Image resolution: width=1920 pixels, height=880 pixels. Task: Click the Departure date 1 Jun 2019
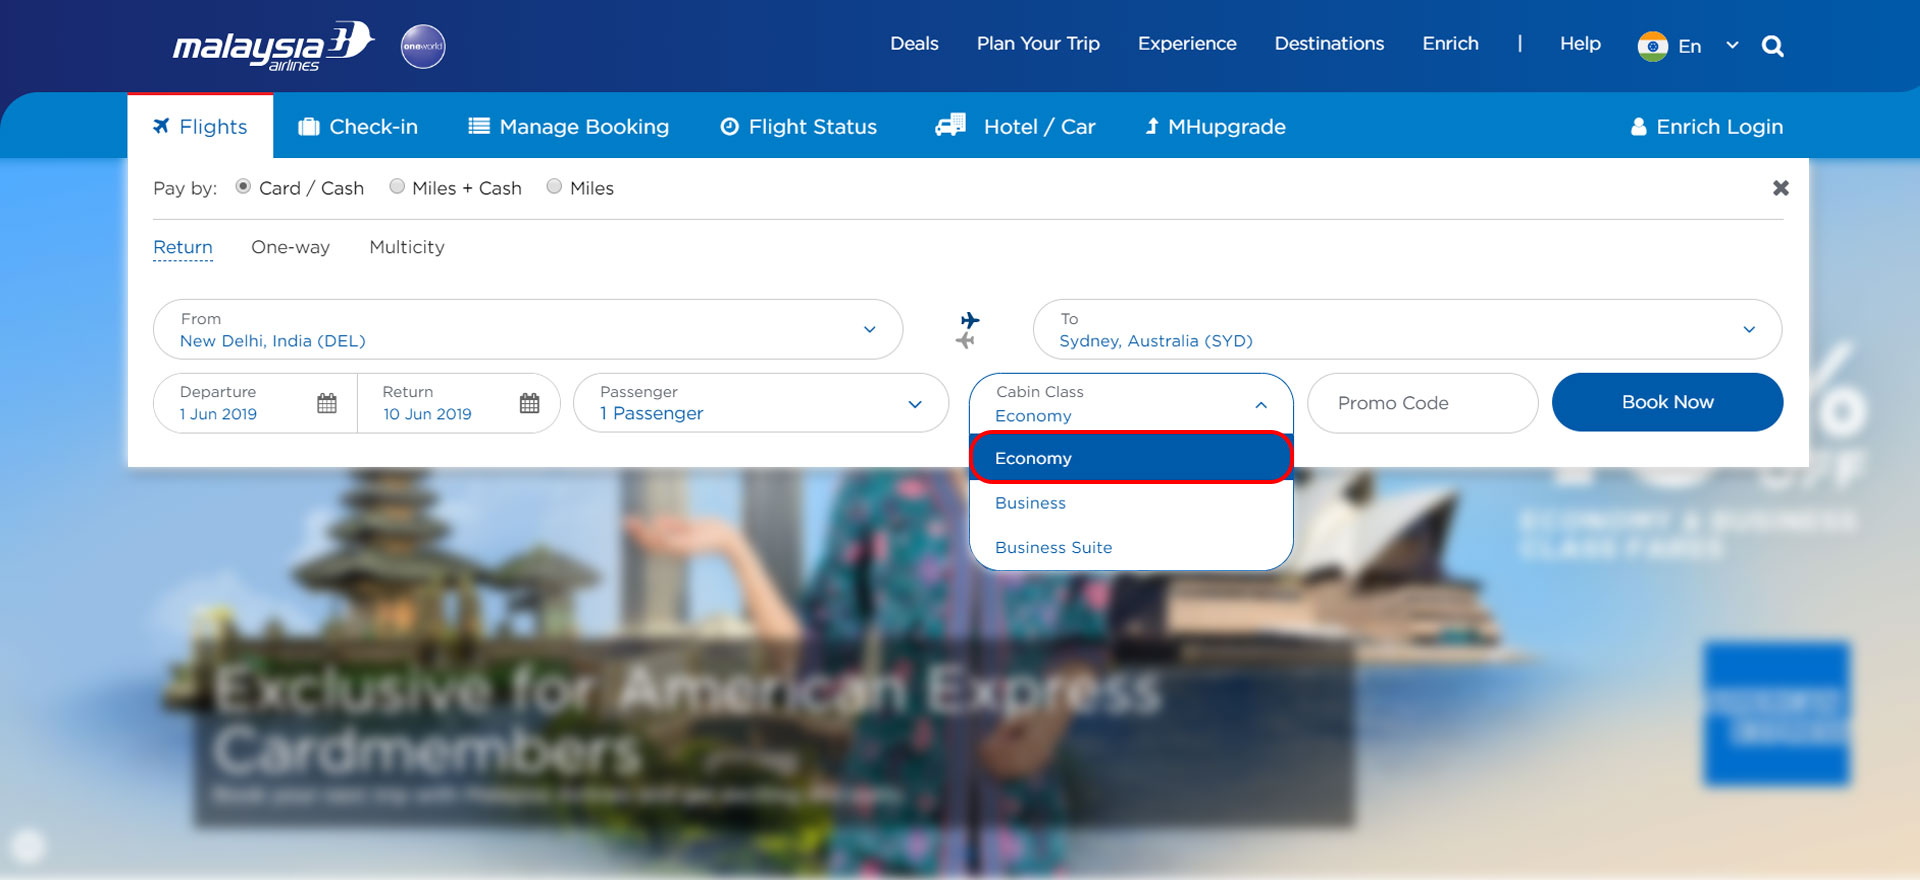click(218, 414)
